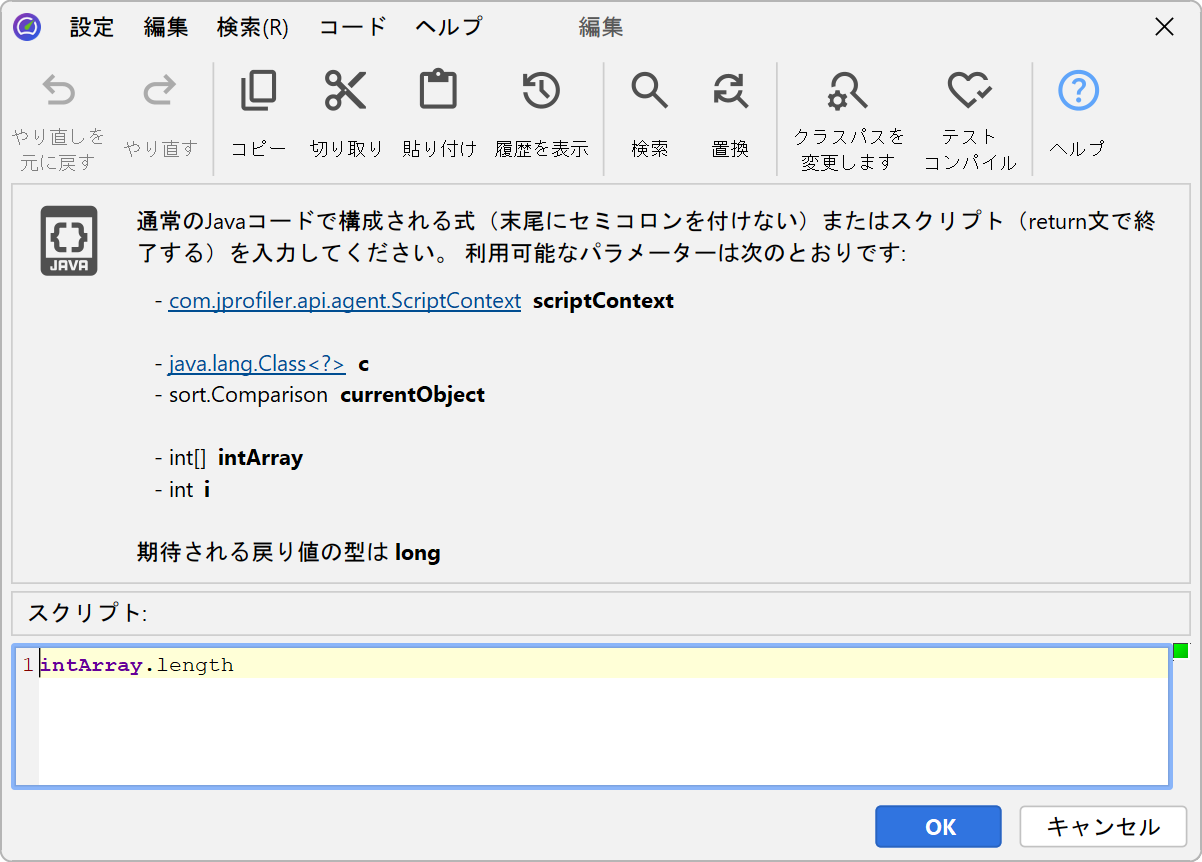Open the classpath settings (クラスパスを変更します) icon
The image size is (1202, 862).
coord(848,92)
